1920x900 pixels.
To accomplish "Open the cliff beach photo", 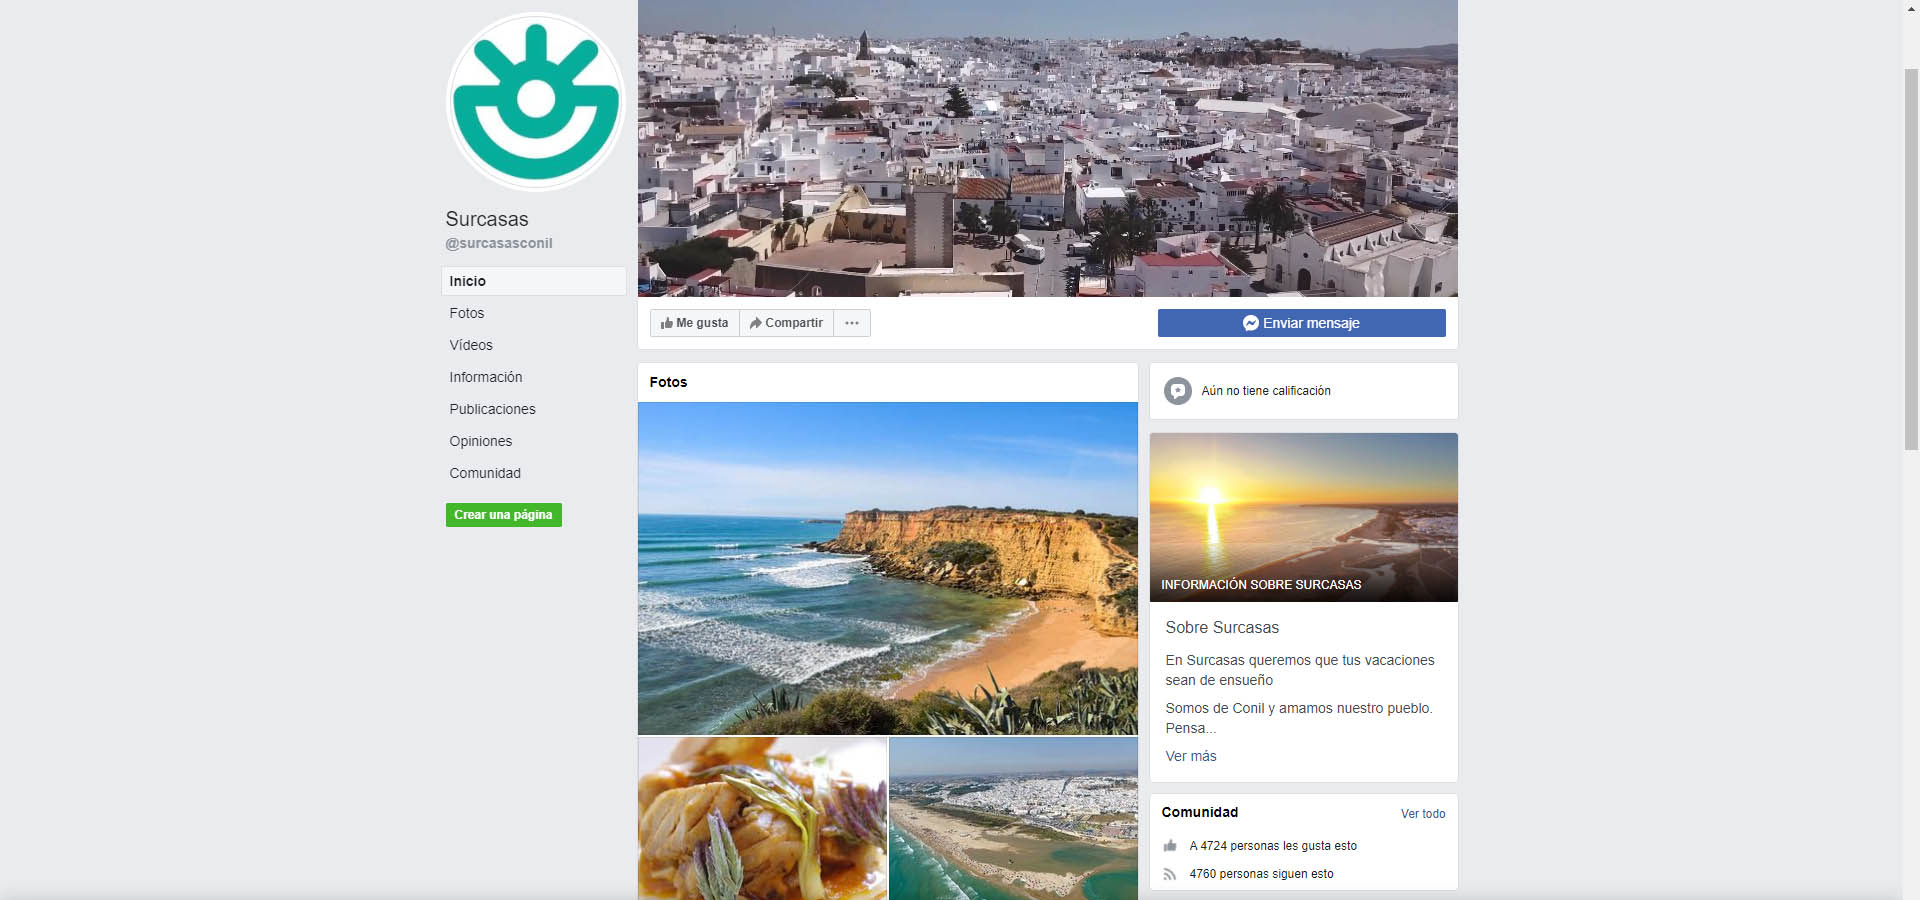I will click(x=888, y=568).
